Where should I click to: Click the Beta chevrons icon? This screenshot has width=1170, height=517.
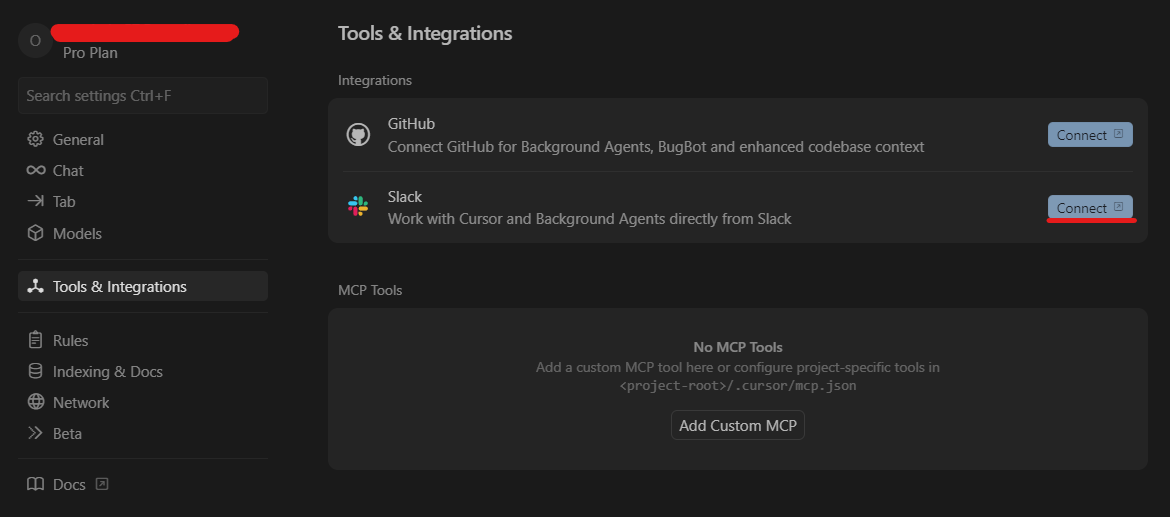(x=36, y=433)
